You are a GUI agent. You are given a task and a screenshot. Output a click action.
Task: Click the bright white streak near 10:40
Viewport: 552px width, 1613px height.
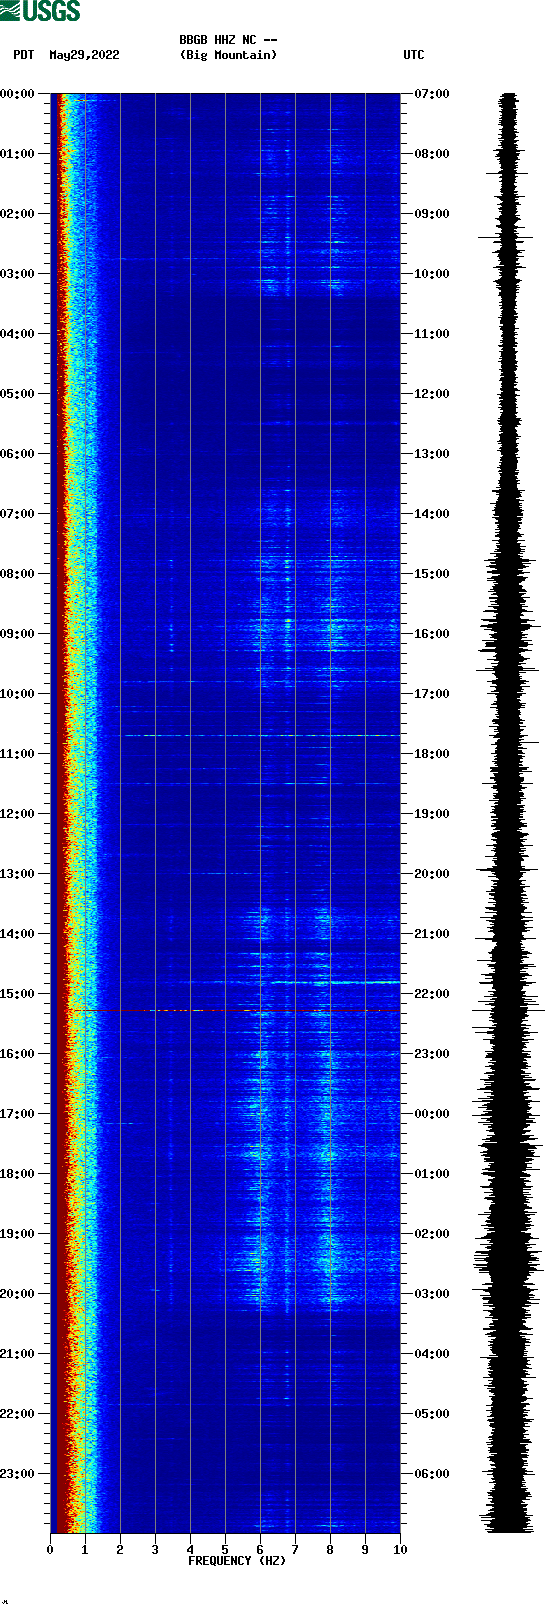tap(260, 736)
